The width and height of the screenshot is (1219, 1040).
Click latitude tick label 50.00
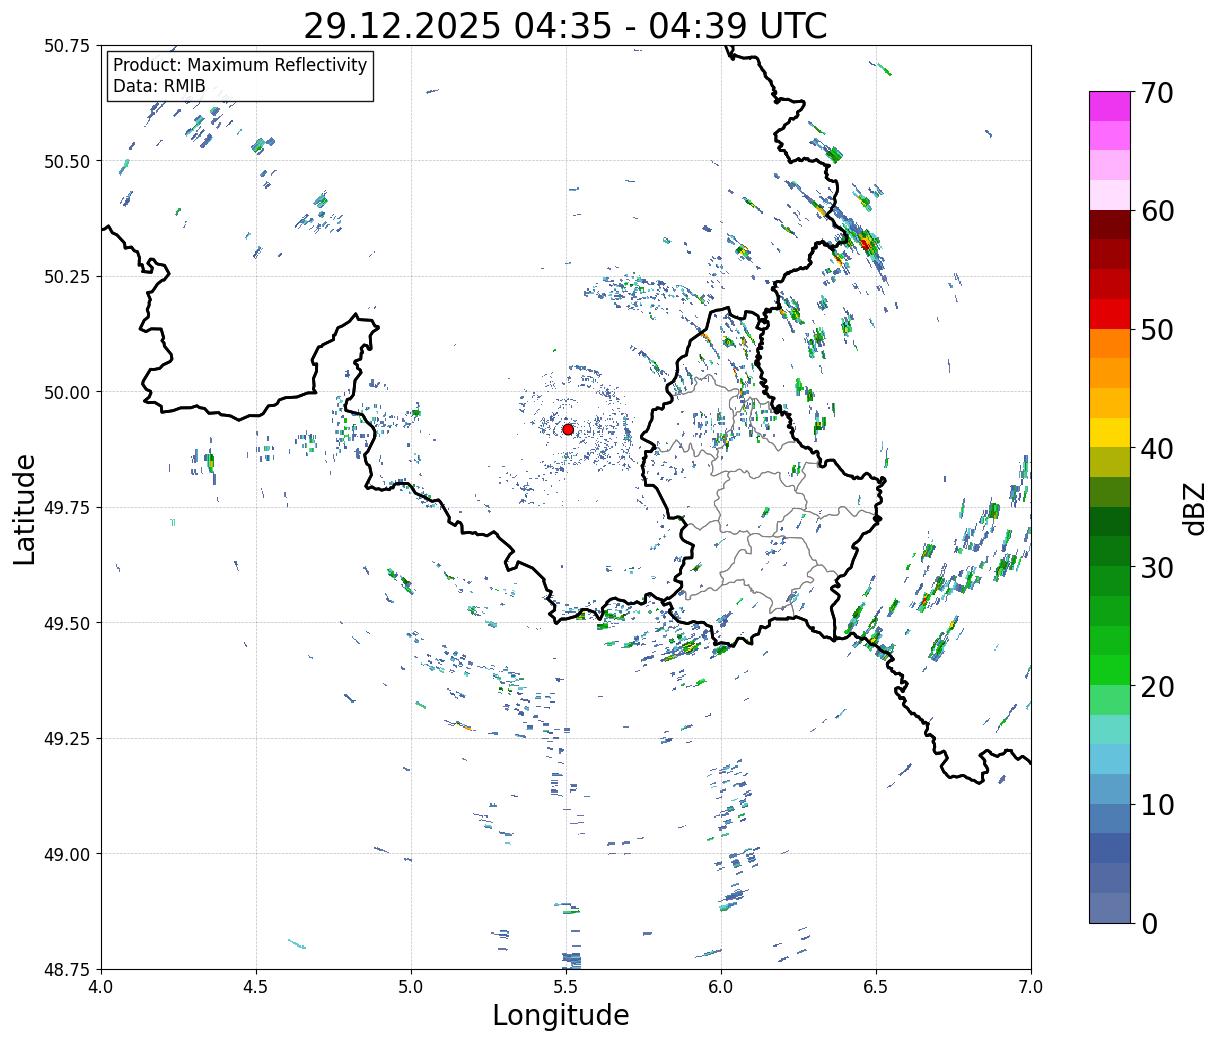[x=68, y=392]
